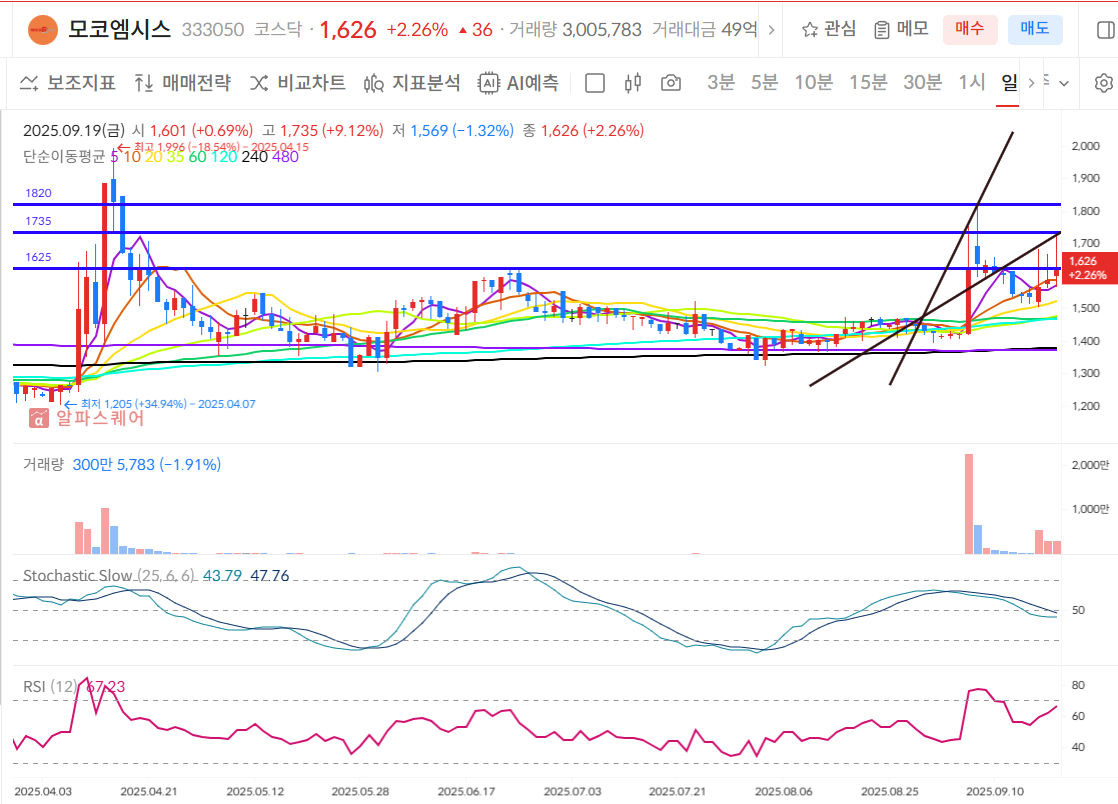Switch to 1시 hourly timeframe
This screenshot has width=1118, height=804.
[x=971, y=83]
